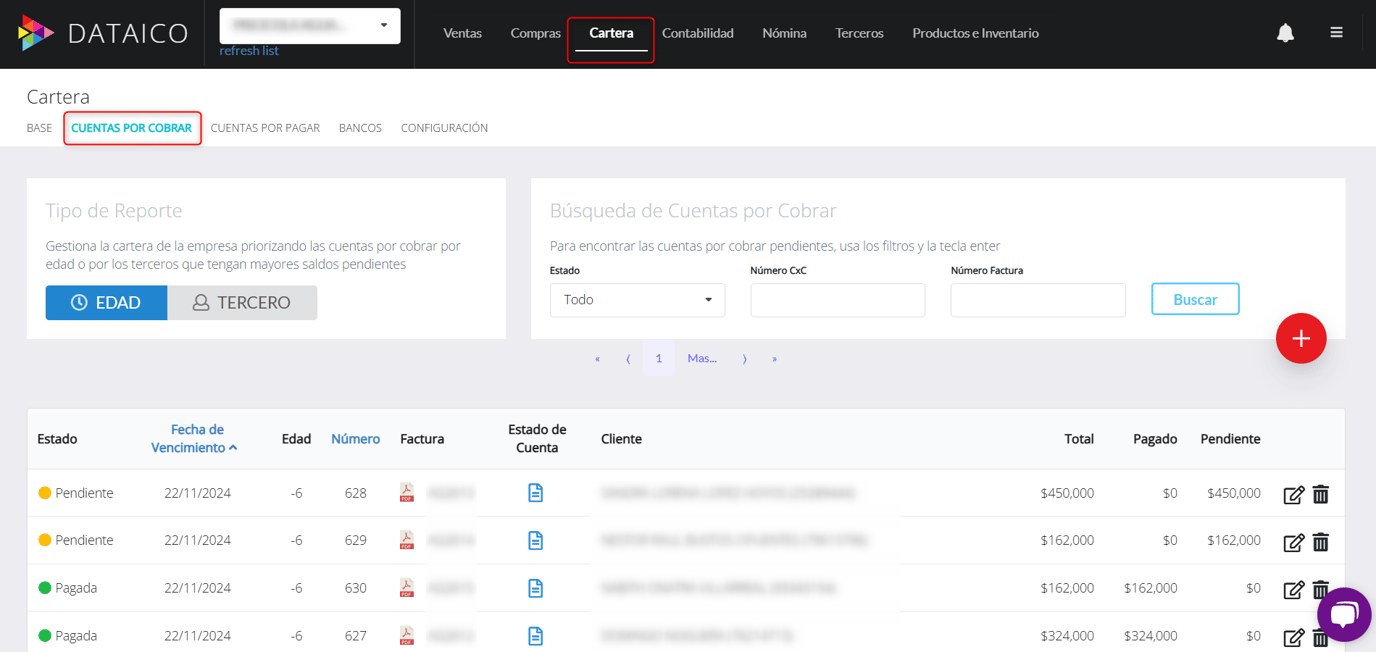Viewport: 1376px width, 652px height.
Task: Switch to the CUENTAS POR PAGAR tab
Action: 265,128
